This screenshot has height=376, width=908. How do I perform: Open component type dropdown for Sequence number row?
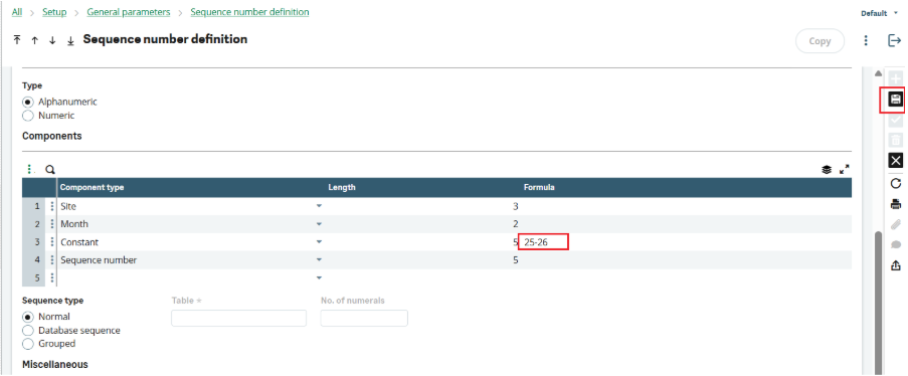[318, 260]
